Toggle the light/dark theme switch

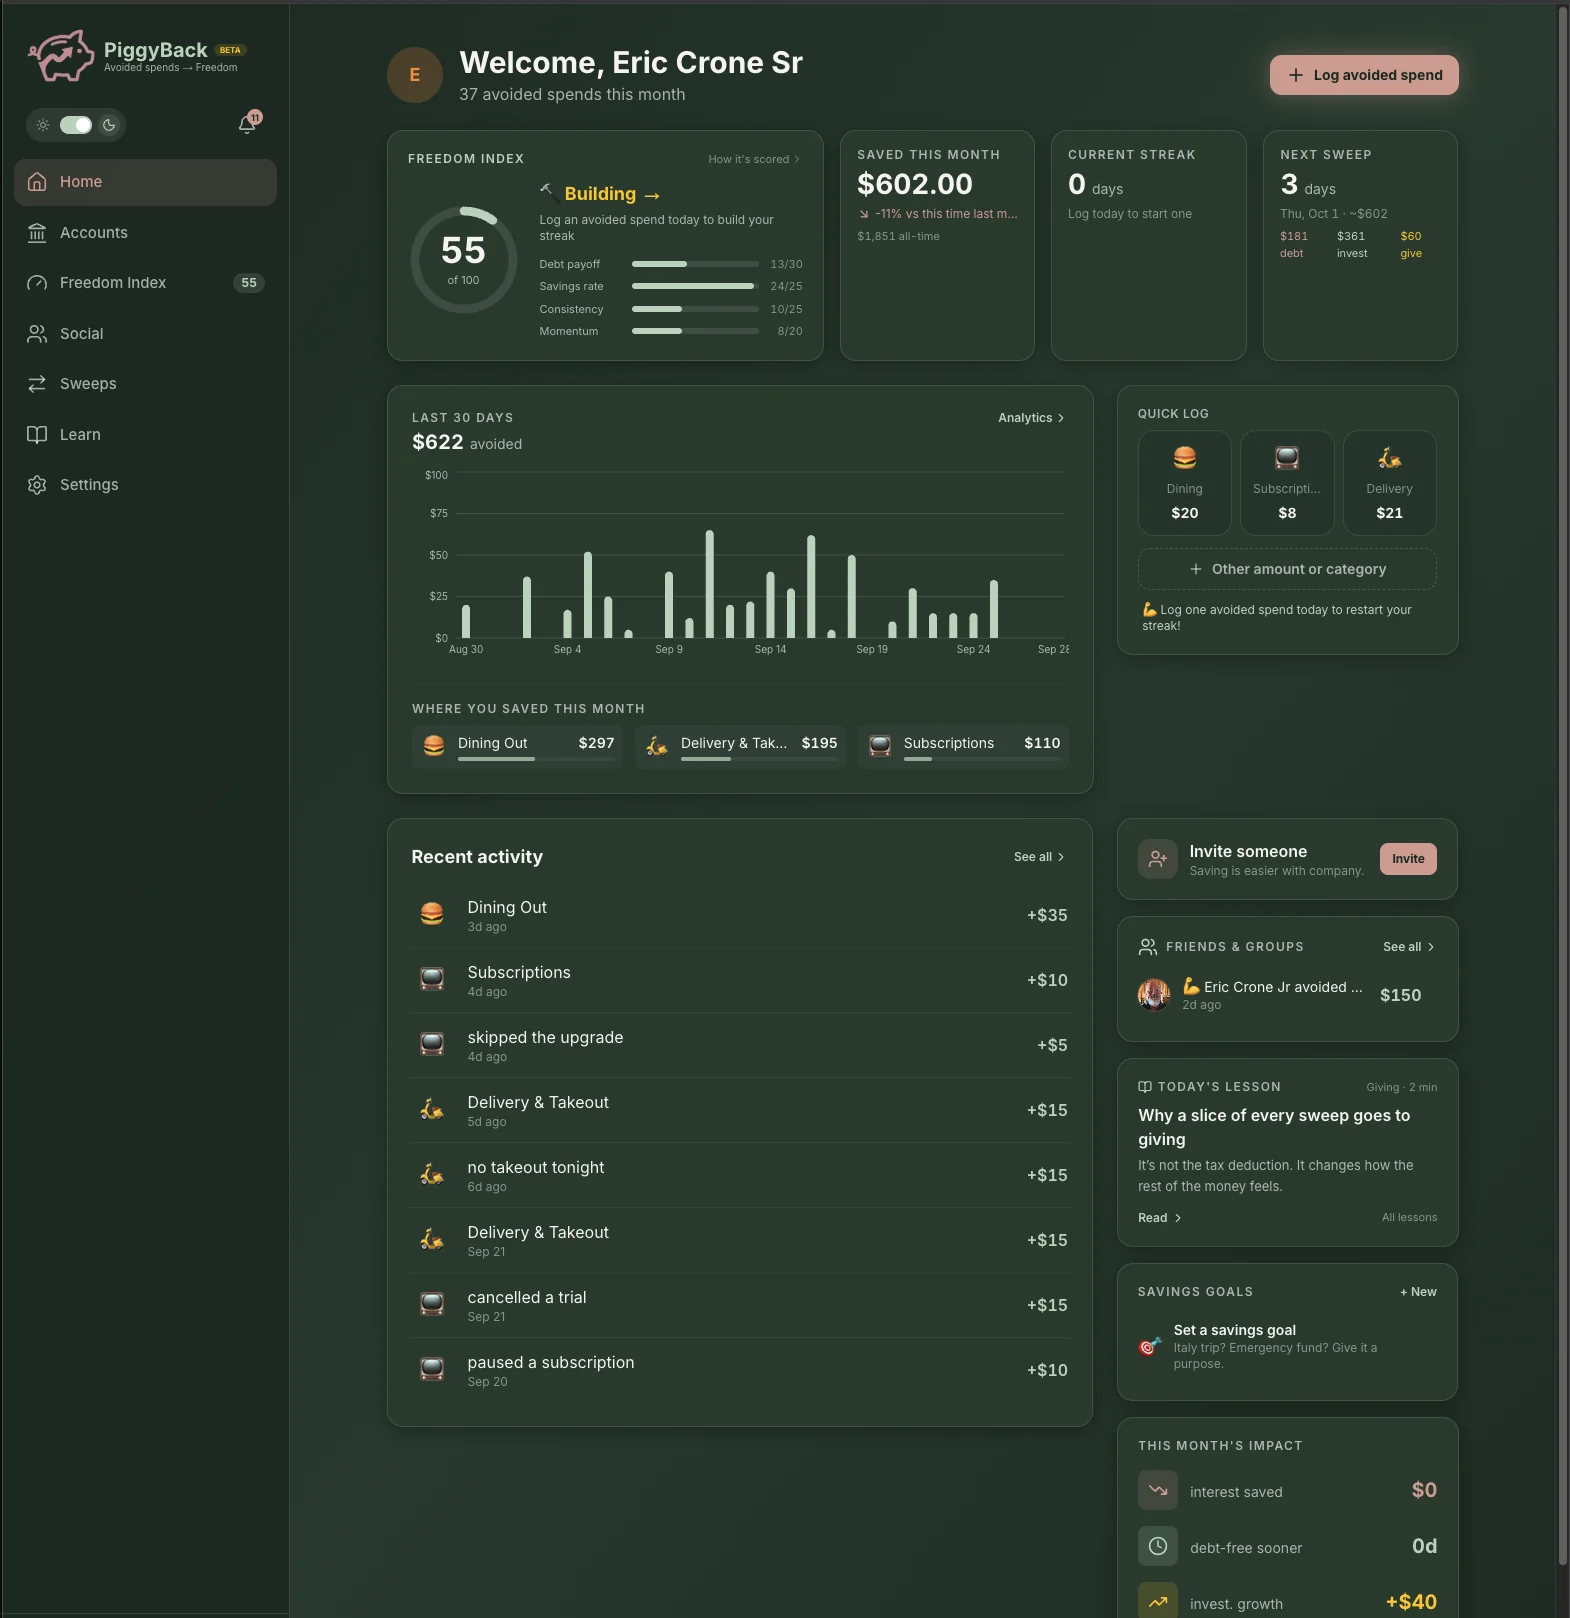pyautogui.click(x=76, y=125)
